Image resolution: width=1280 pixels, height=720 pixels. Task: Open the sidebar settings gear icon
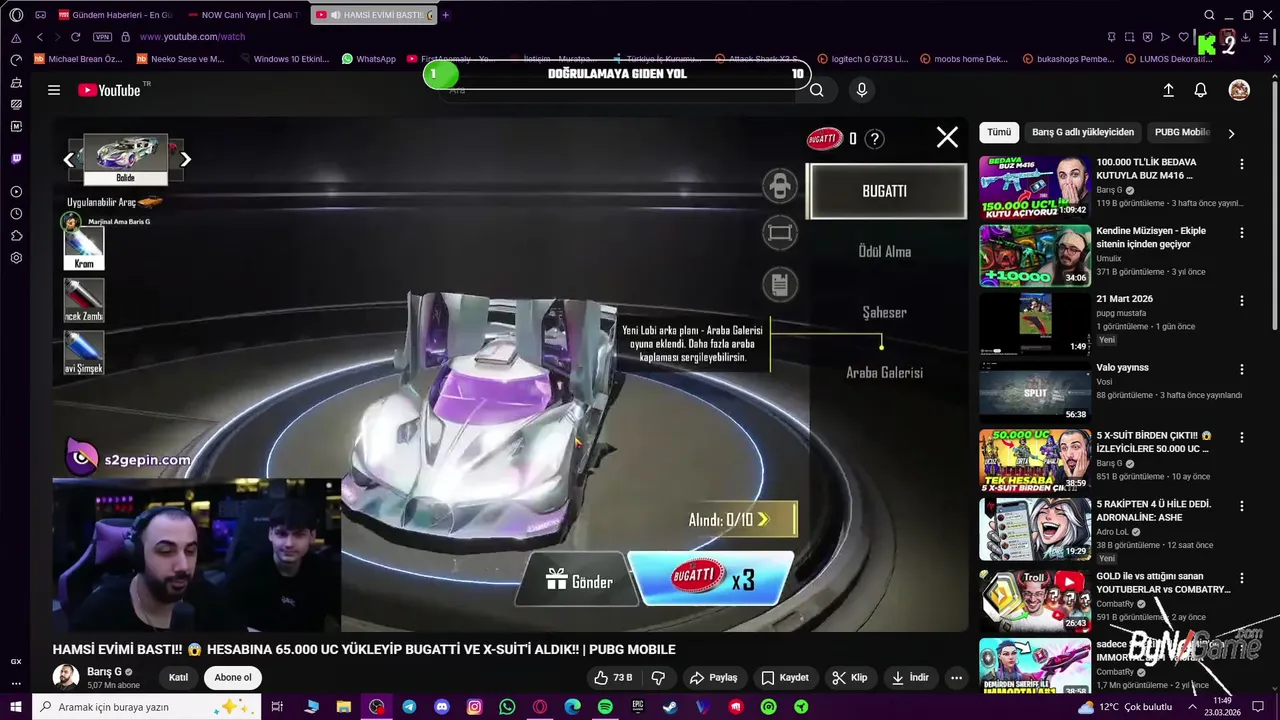[16, 258]
